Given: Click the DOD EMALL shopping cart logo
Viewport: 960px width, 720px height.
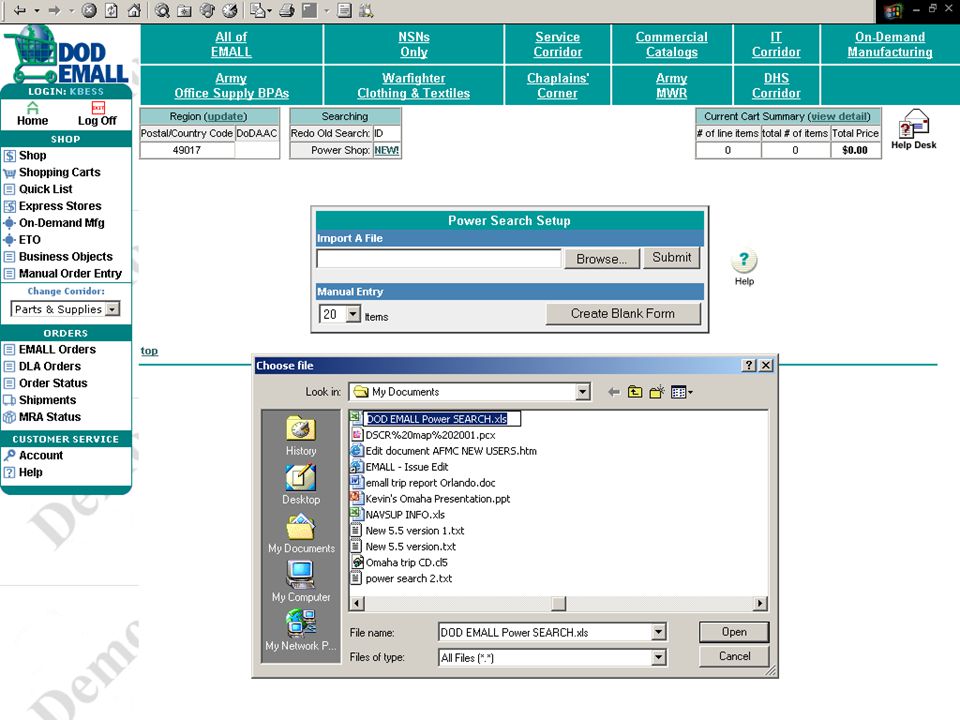Looking at the screenshot, I should coord(66,54).
